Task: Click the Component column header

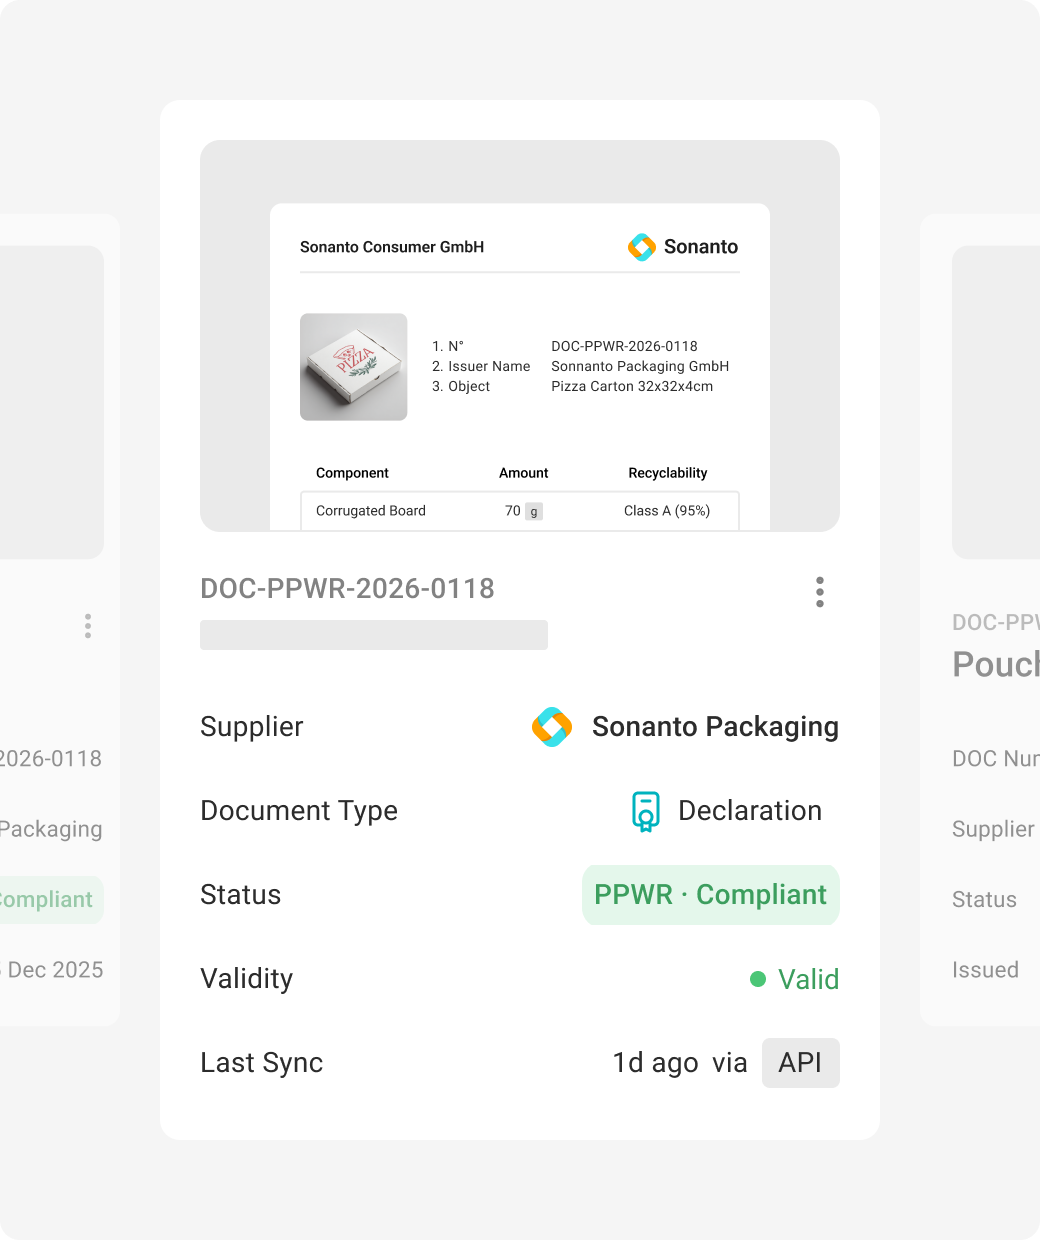Action: tap(352, 473)
